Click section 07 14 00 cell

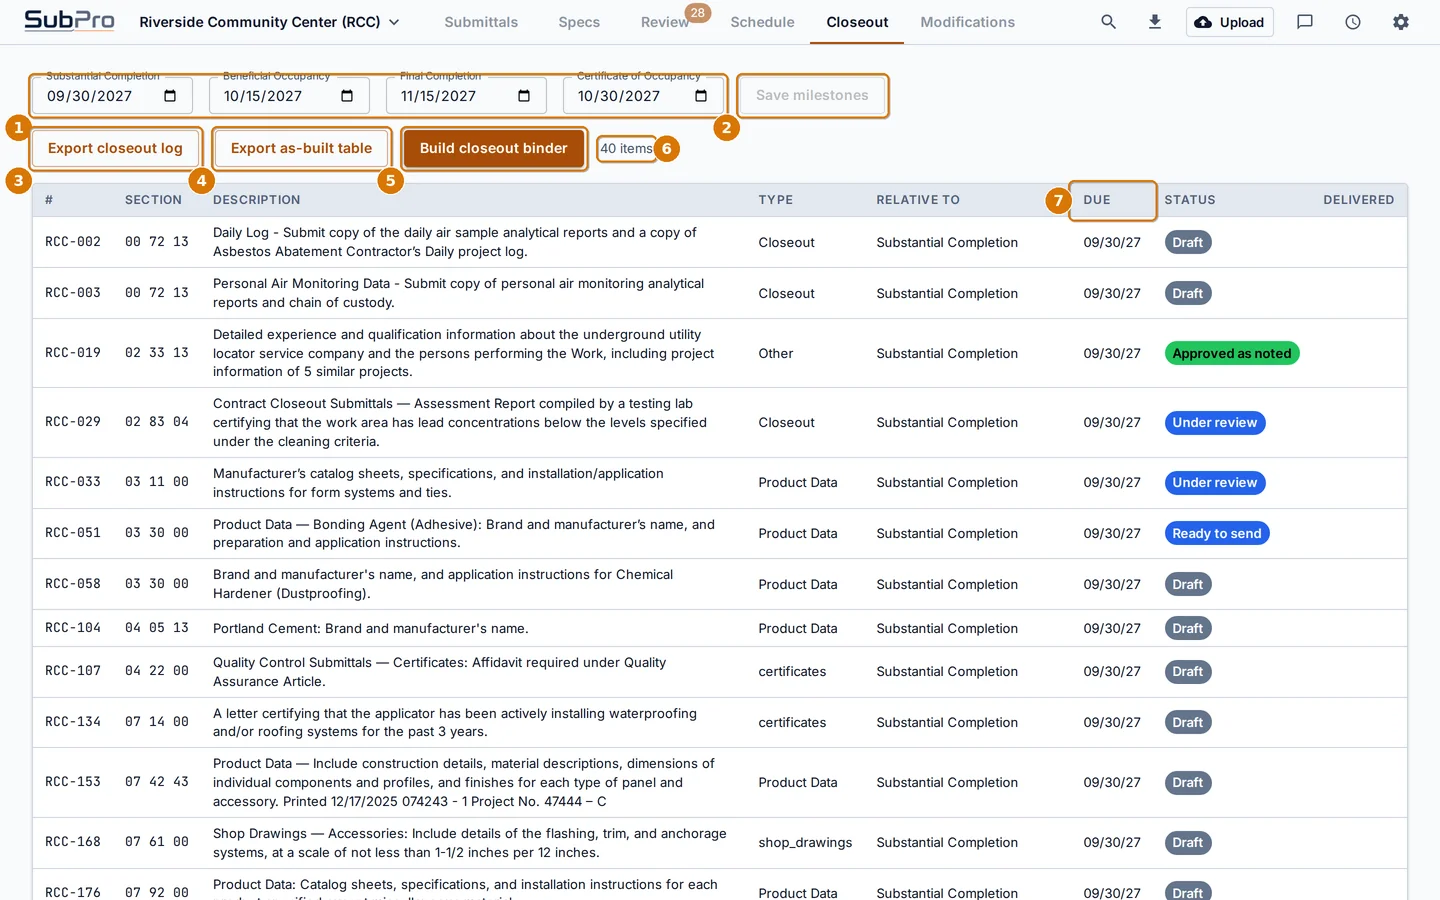(157, 722)
